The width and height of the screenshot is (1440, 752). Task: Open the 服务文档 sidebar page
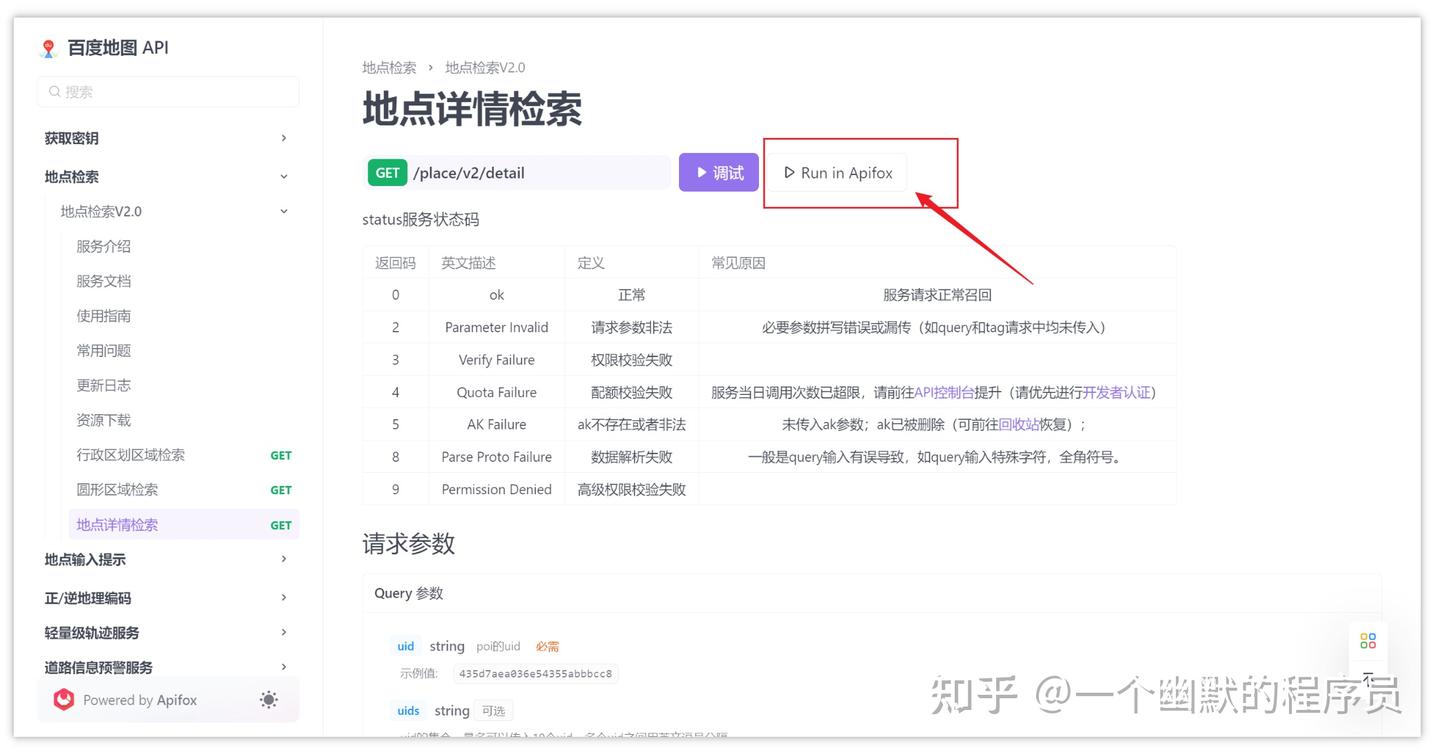pyautogui.click(x=103, y=281)
